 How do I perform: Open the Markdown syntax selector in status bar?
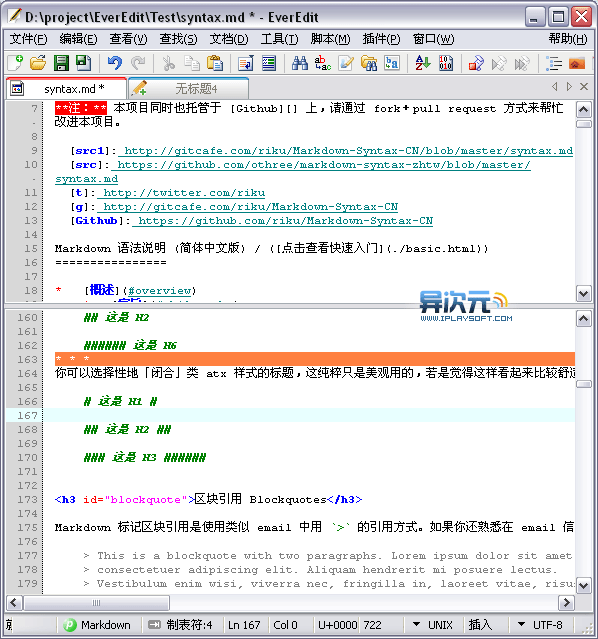click(x=97, y=625)
